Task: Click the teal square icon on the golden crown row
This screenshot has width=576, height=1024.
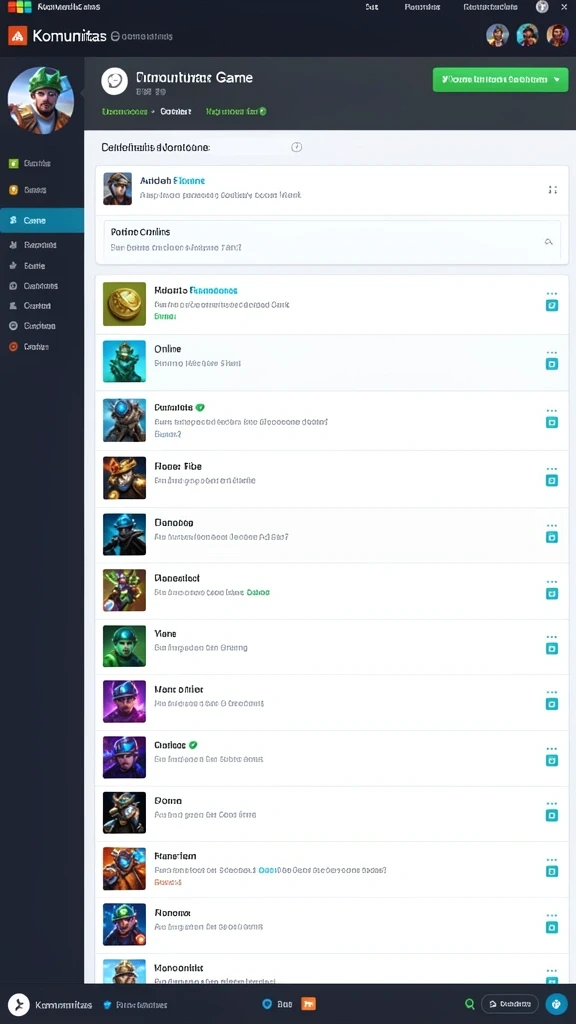Action: click(x=552, y=481)
